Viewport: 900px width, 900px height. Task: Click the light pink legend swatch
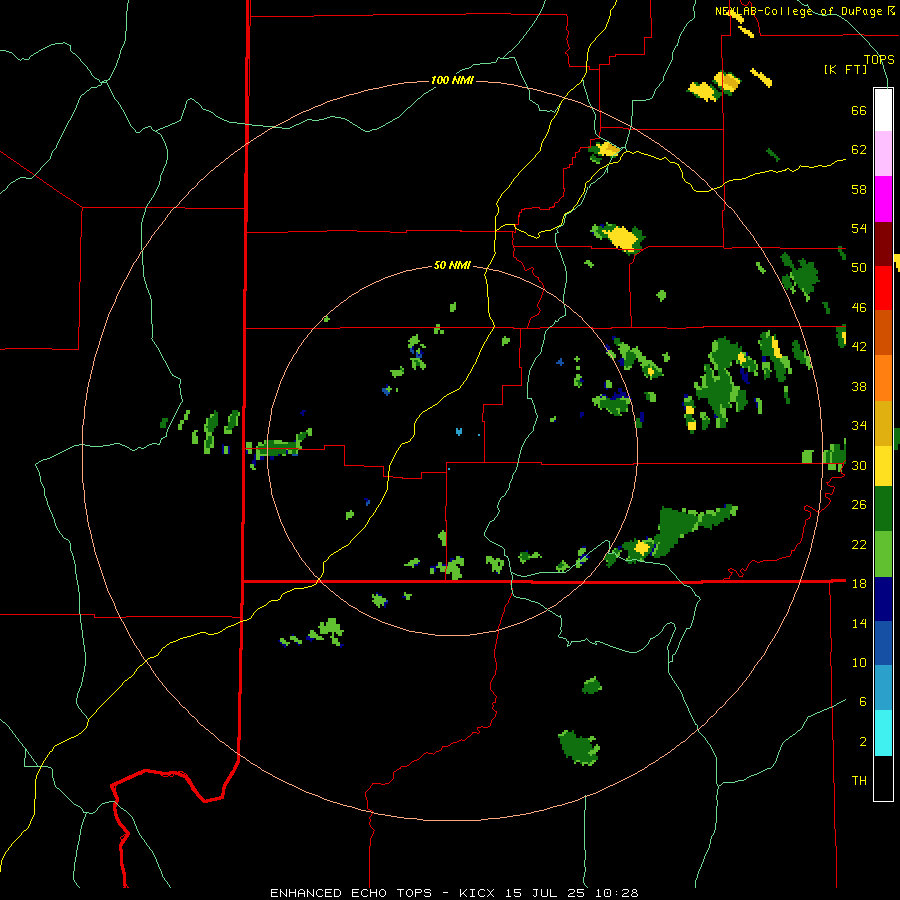click(x=883, y=154)
